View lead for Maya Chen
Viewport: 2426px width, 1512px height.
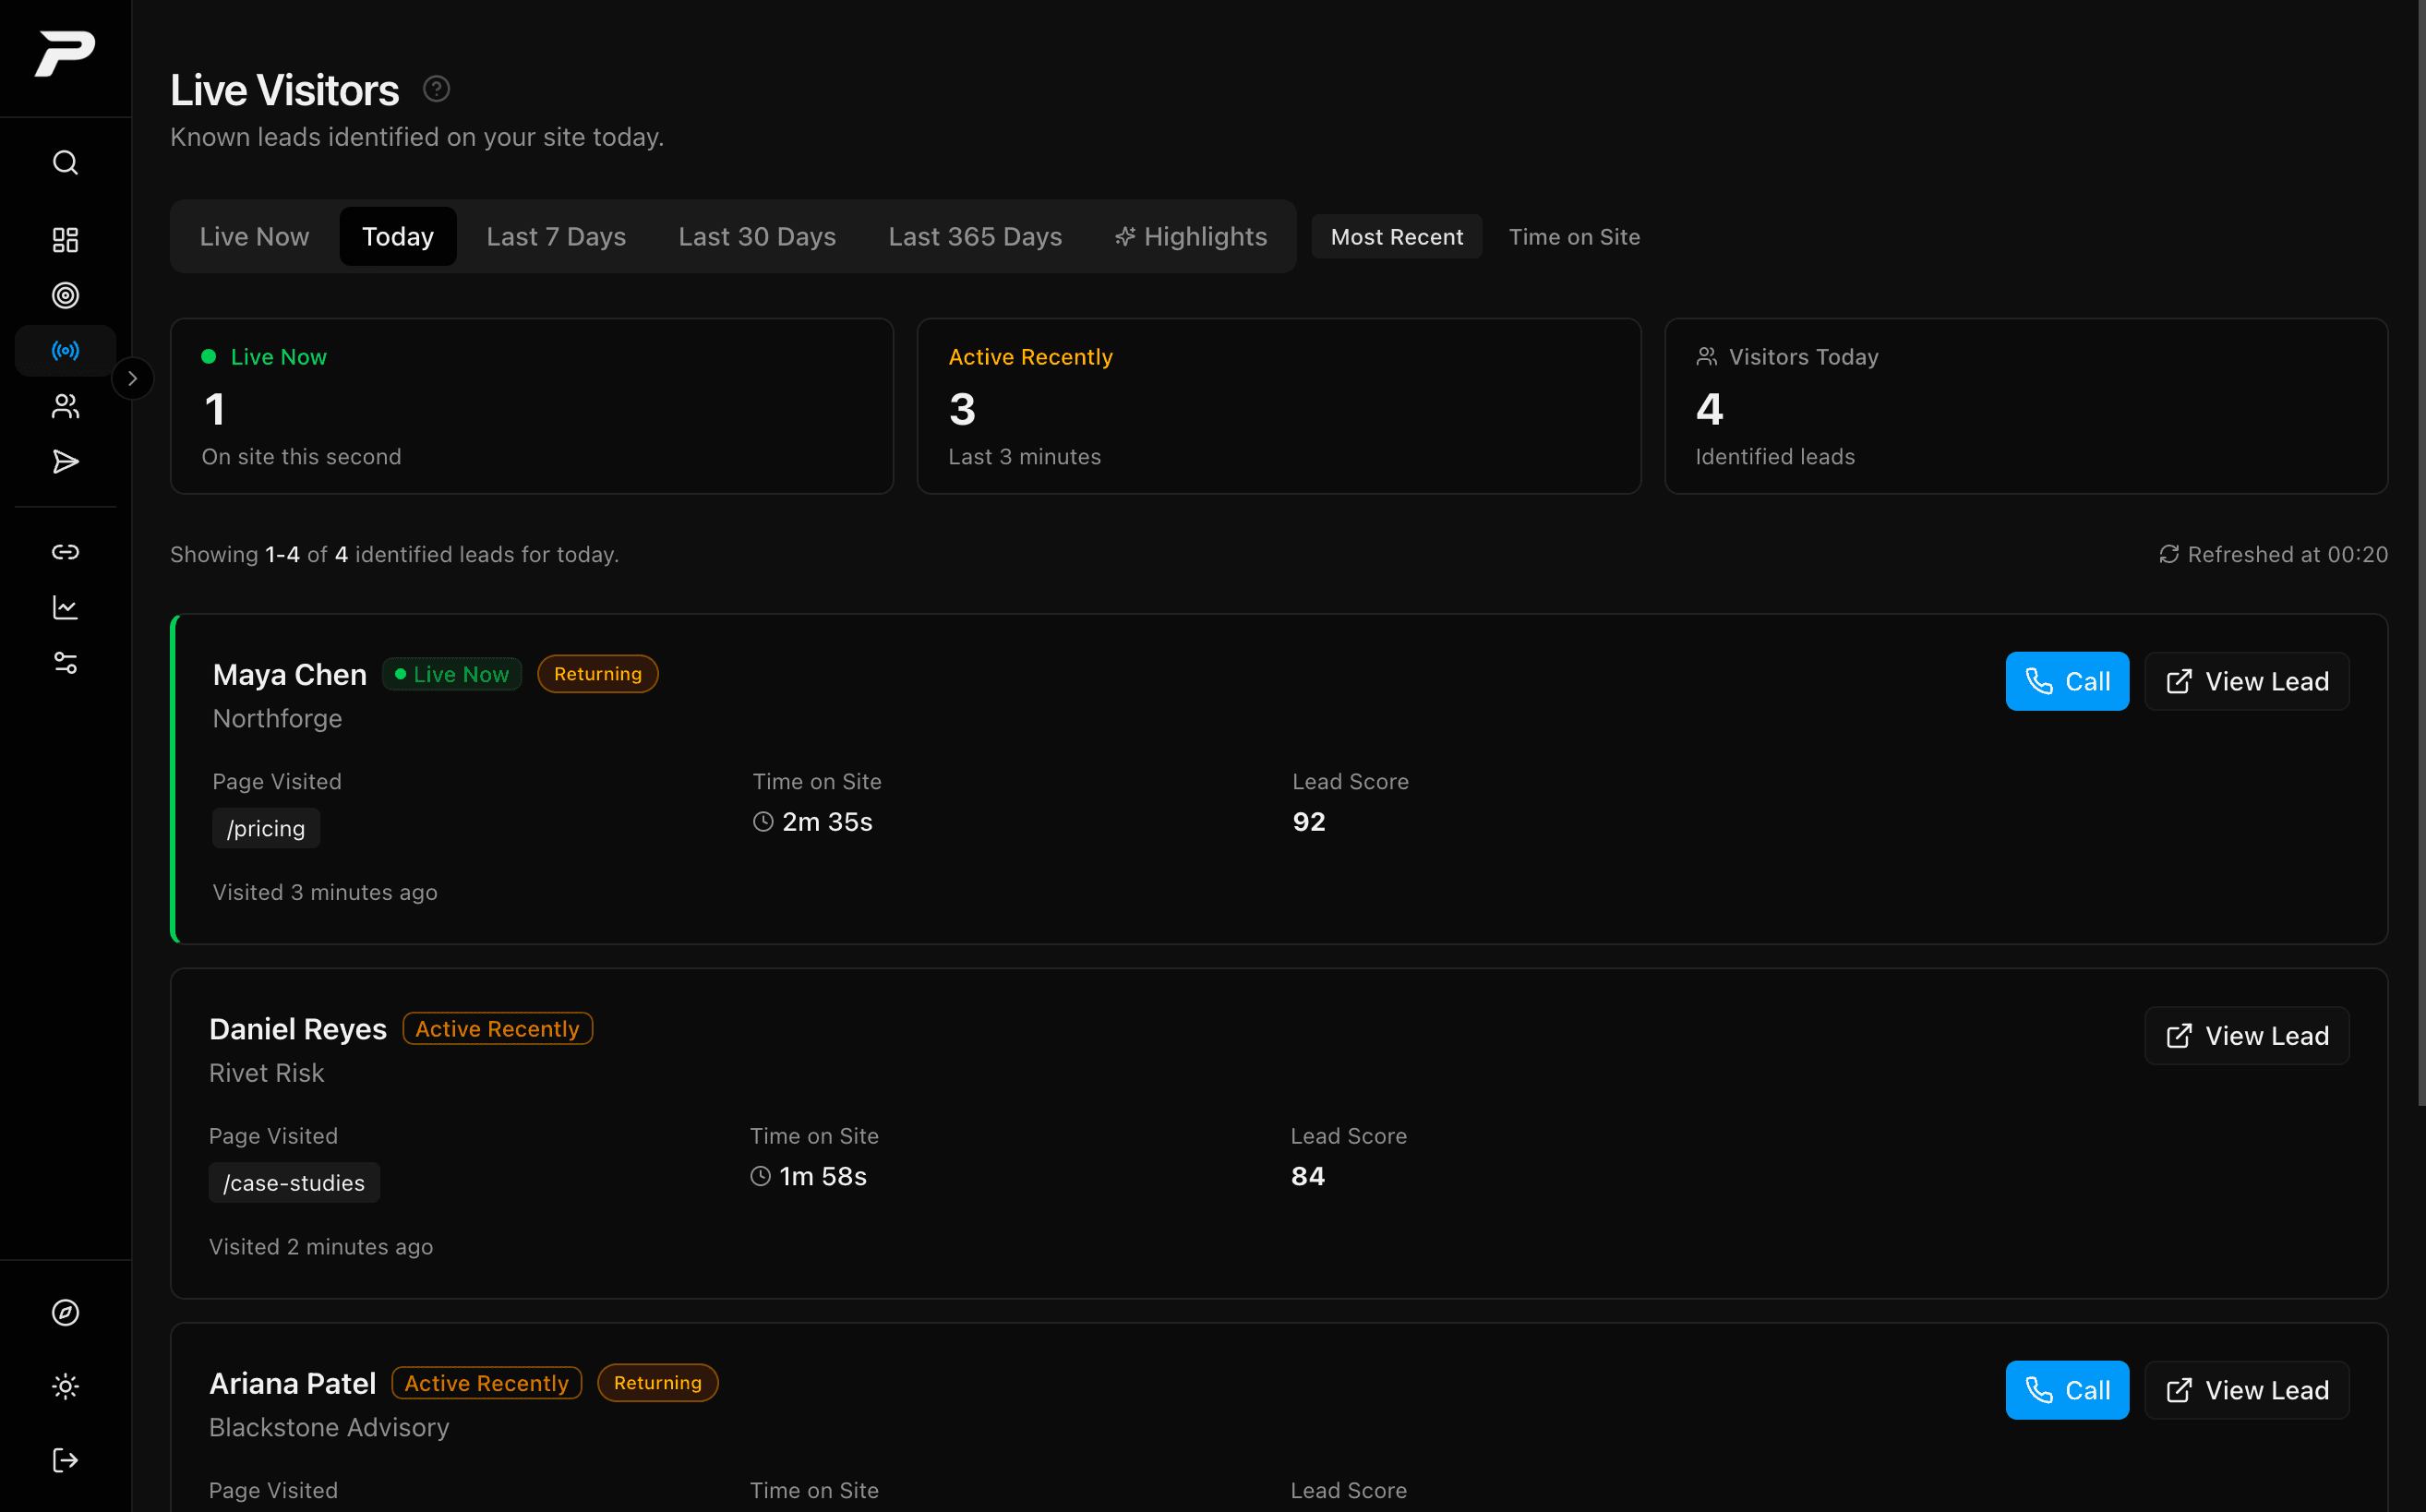tap(2247, 682)
